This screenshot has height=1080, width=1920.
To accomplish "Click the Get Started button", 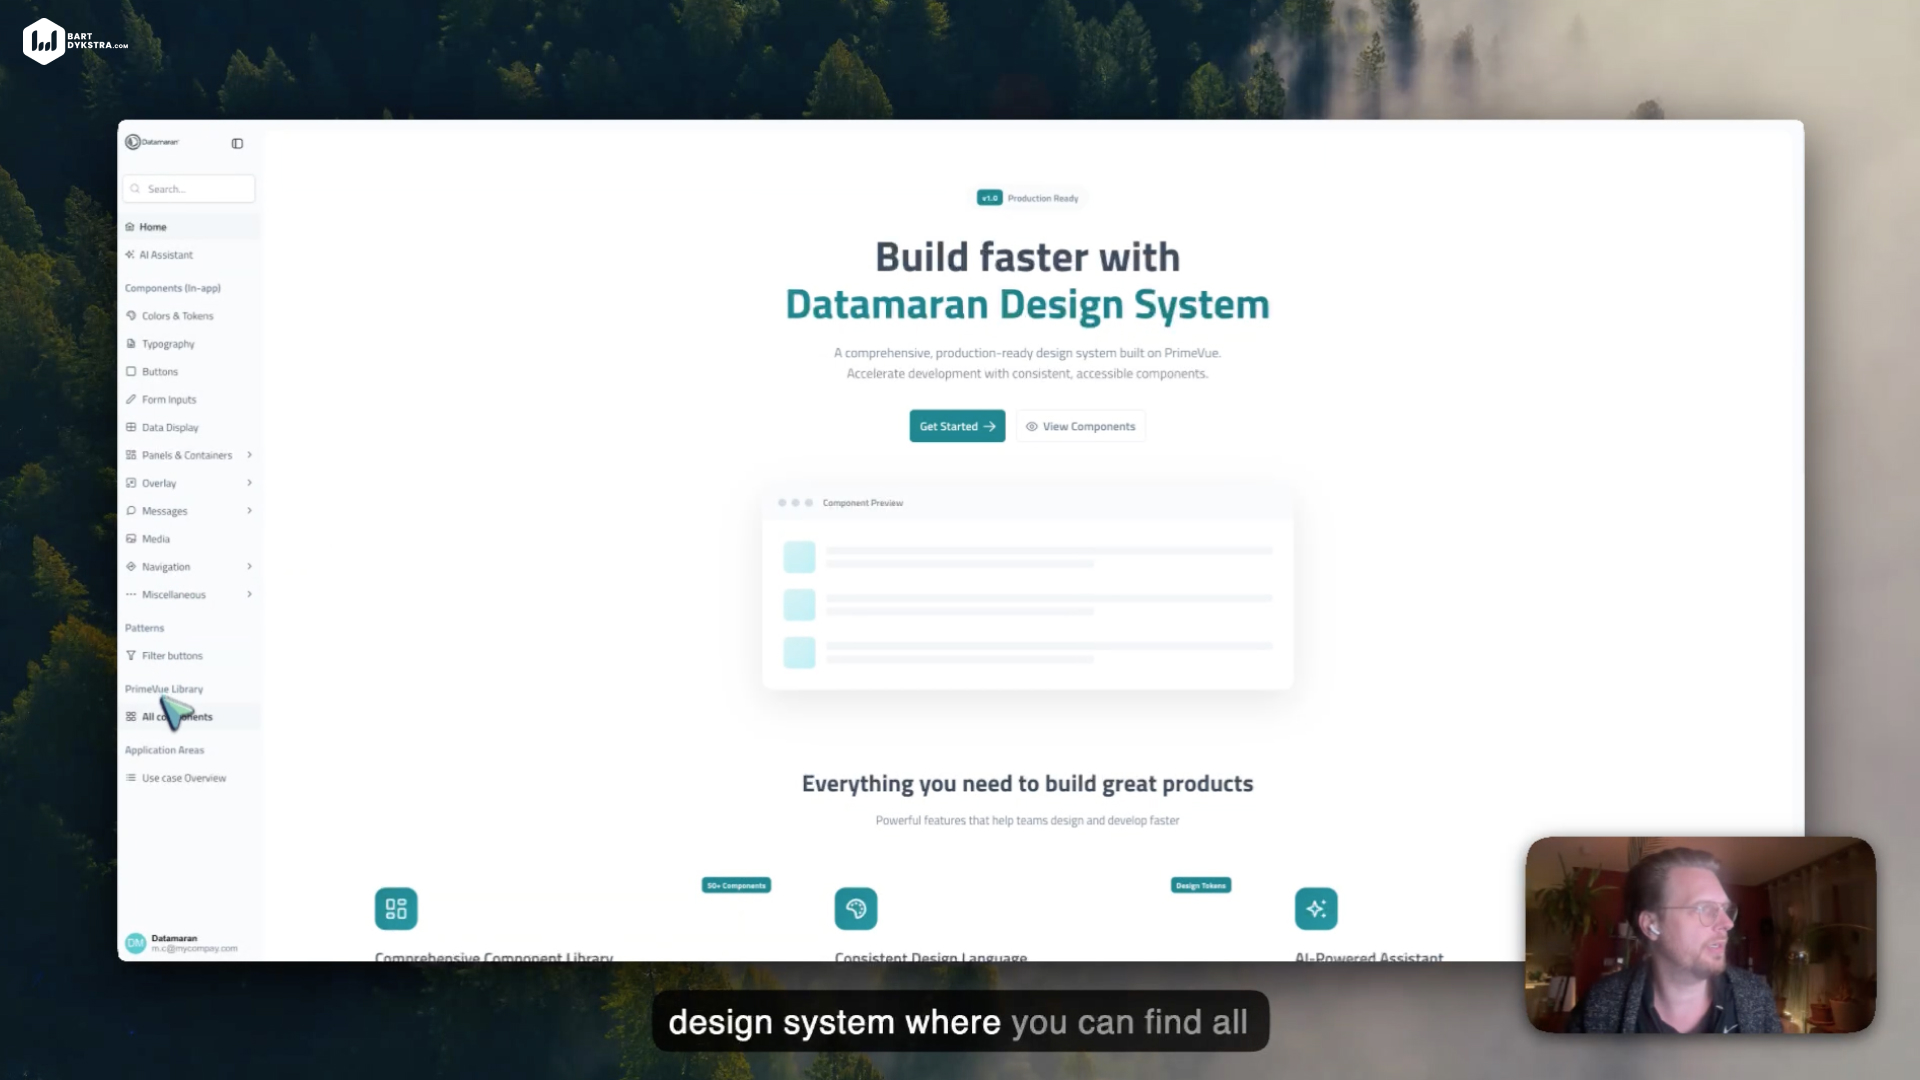I will (957, 426).
